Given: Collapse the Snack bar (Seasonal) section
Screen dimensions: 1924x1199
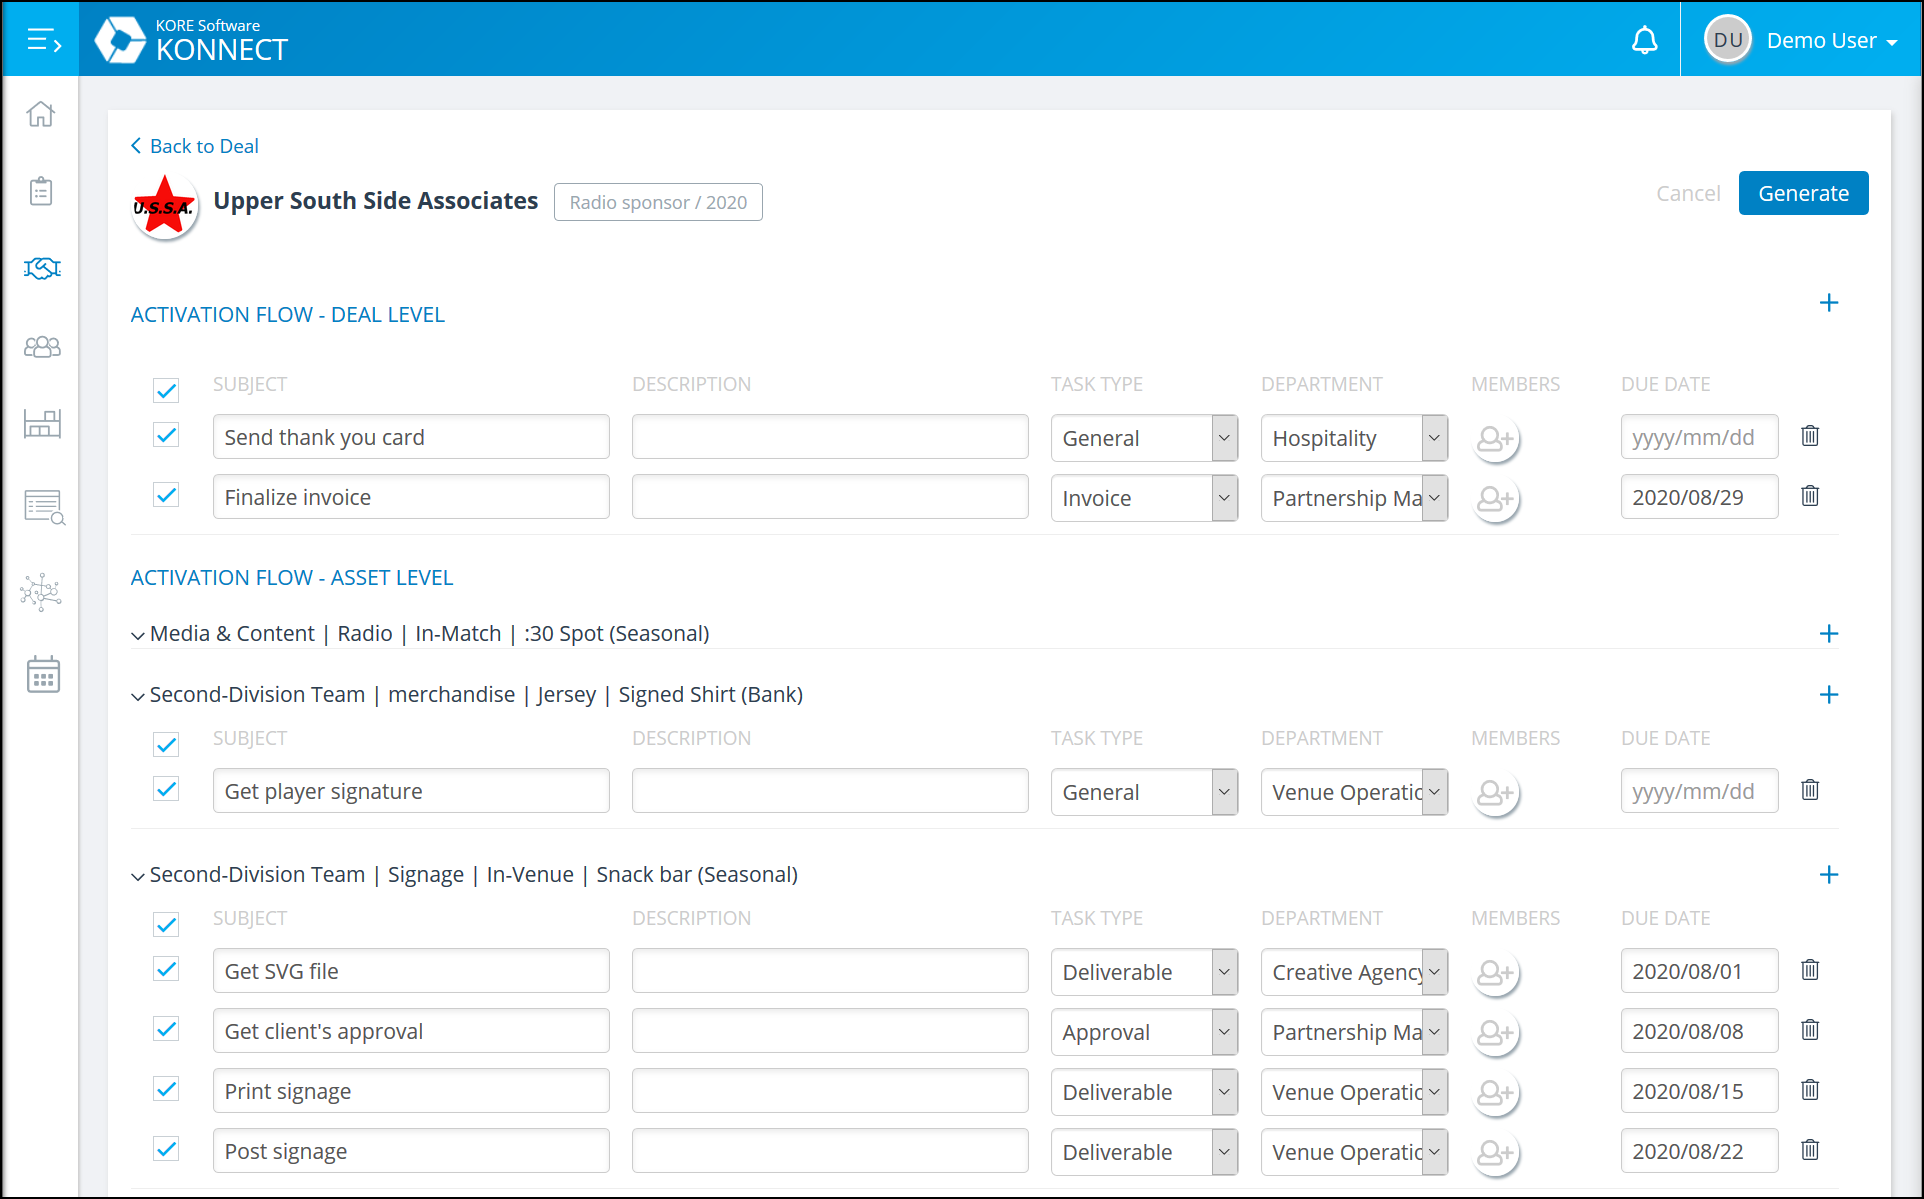Looking at the screenshot, I should point(138,876).
